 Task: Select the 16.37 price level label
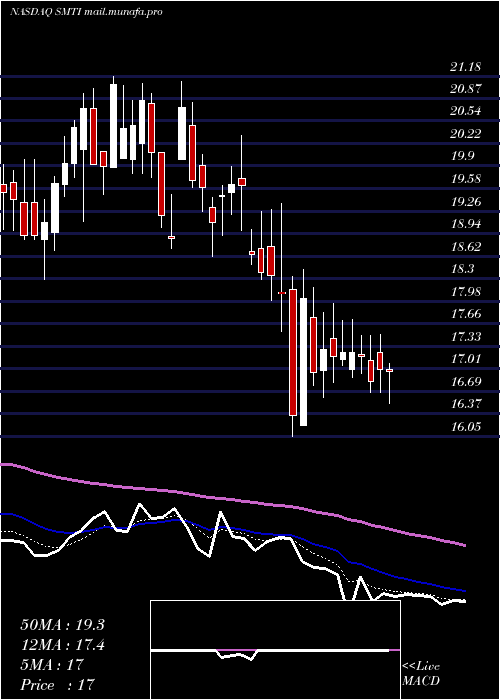click(x=465, y=404)
